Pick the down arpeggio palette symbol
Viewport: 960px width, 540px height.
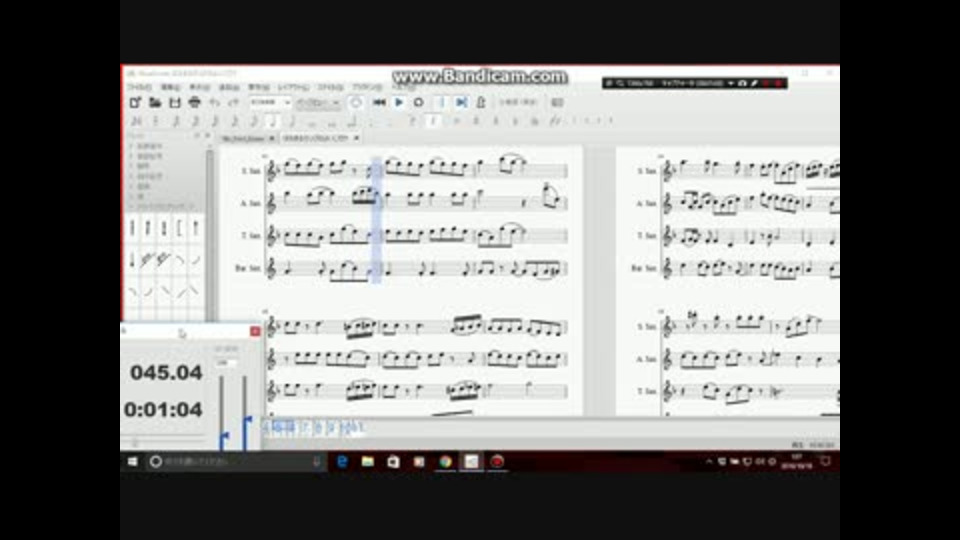[164, 228]
